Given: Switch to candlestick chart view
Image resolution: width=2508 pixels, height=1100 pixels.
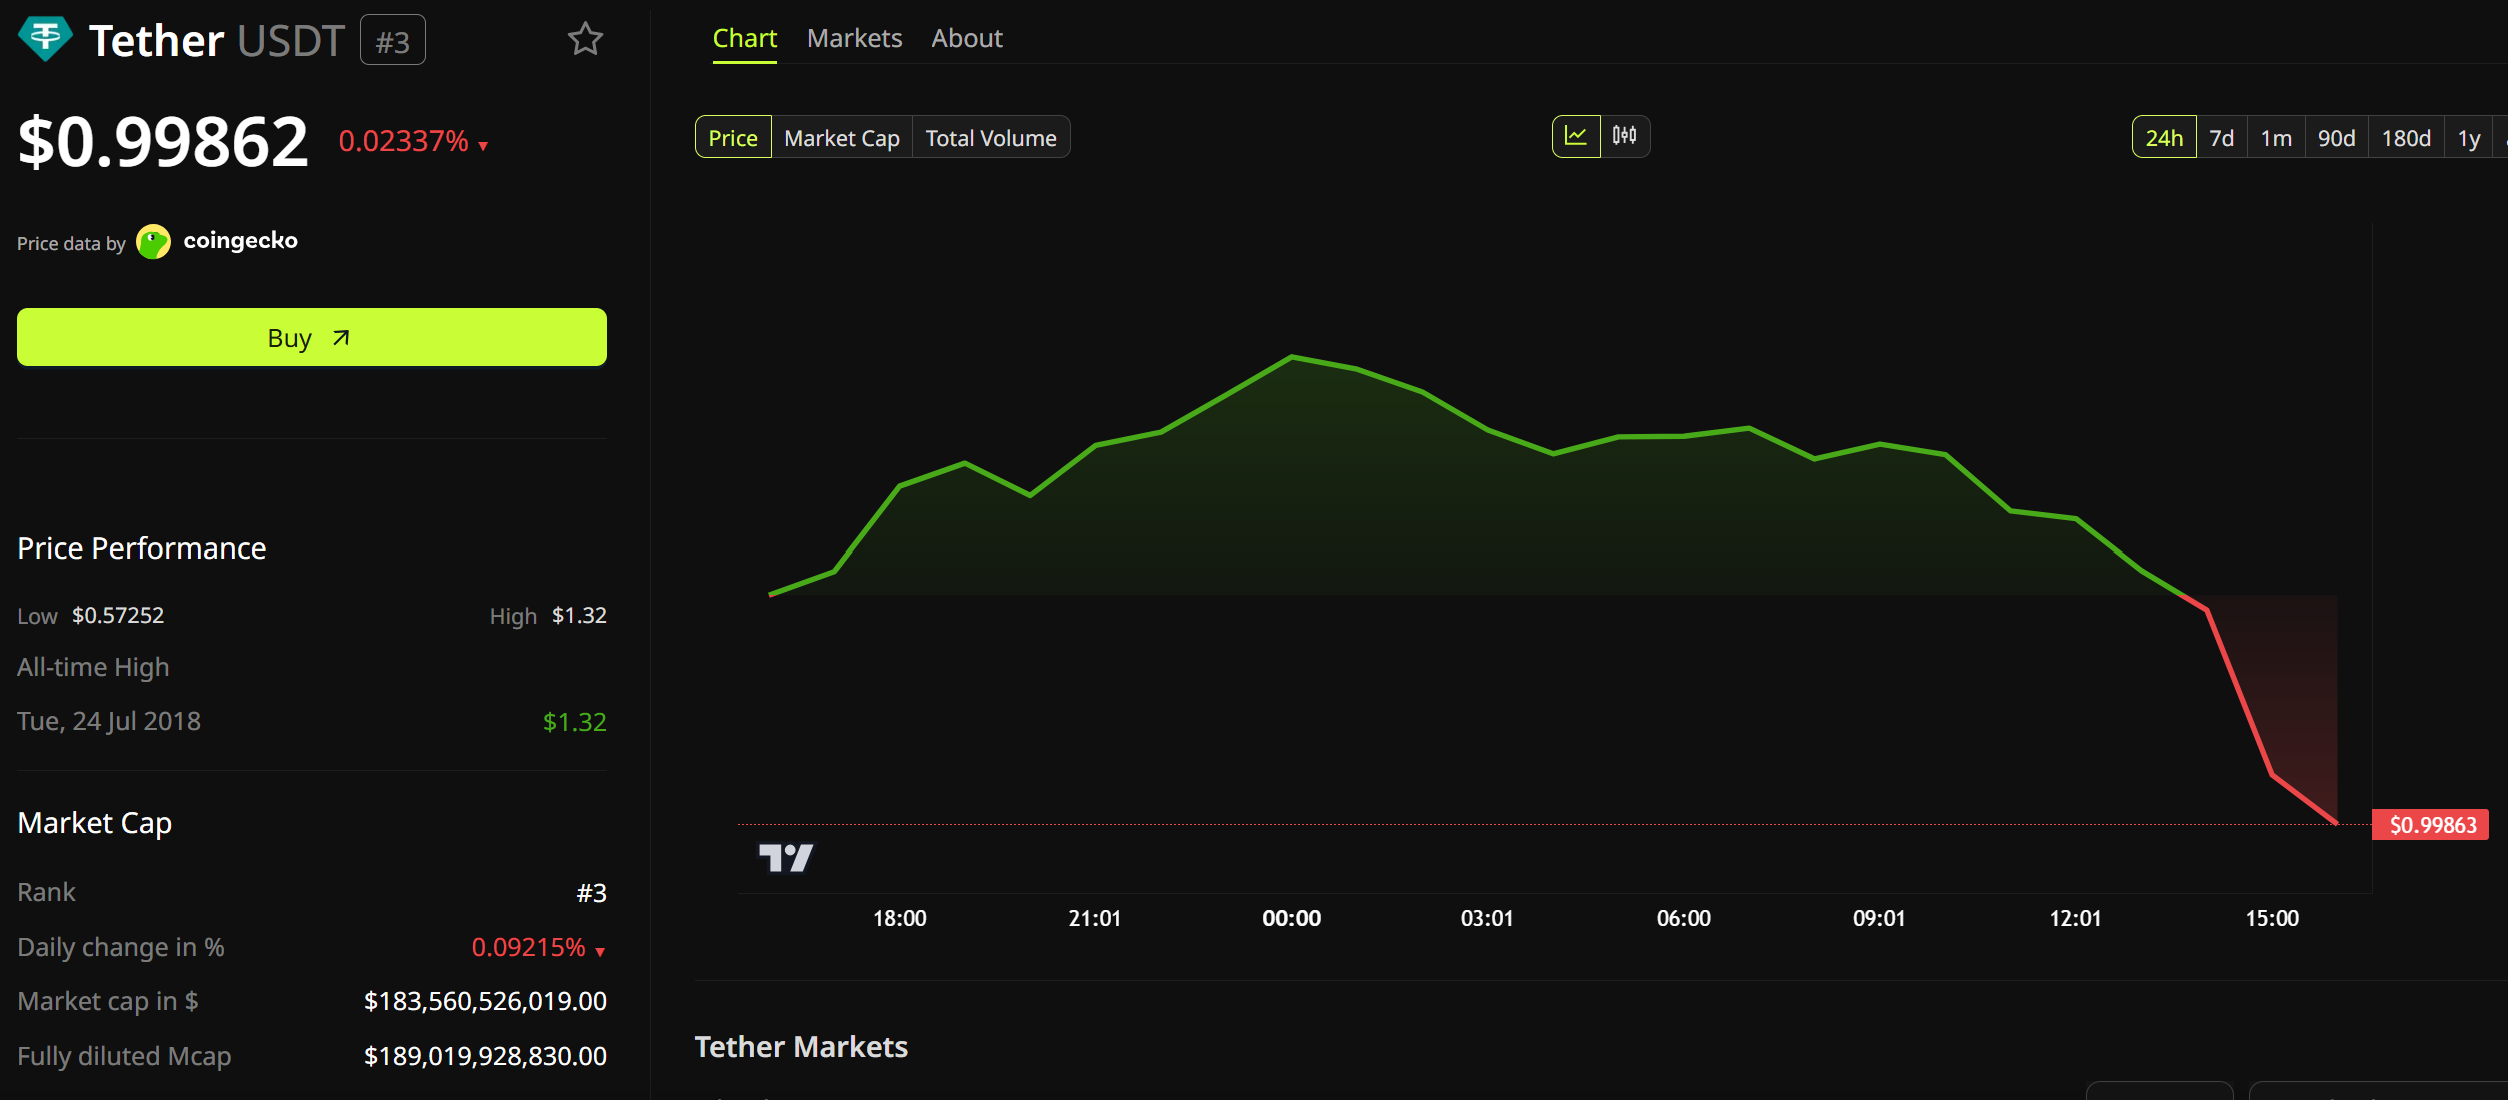Looking at the screenshot, I should 1625,136.
